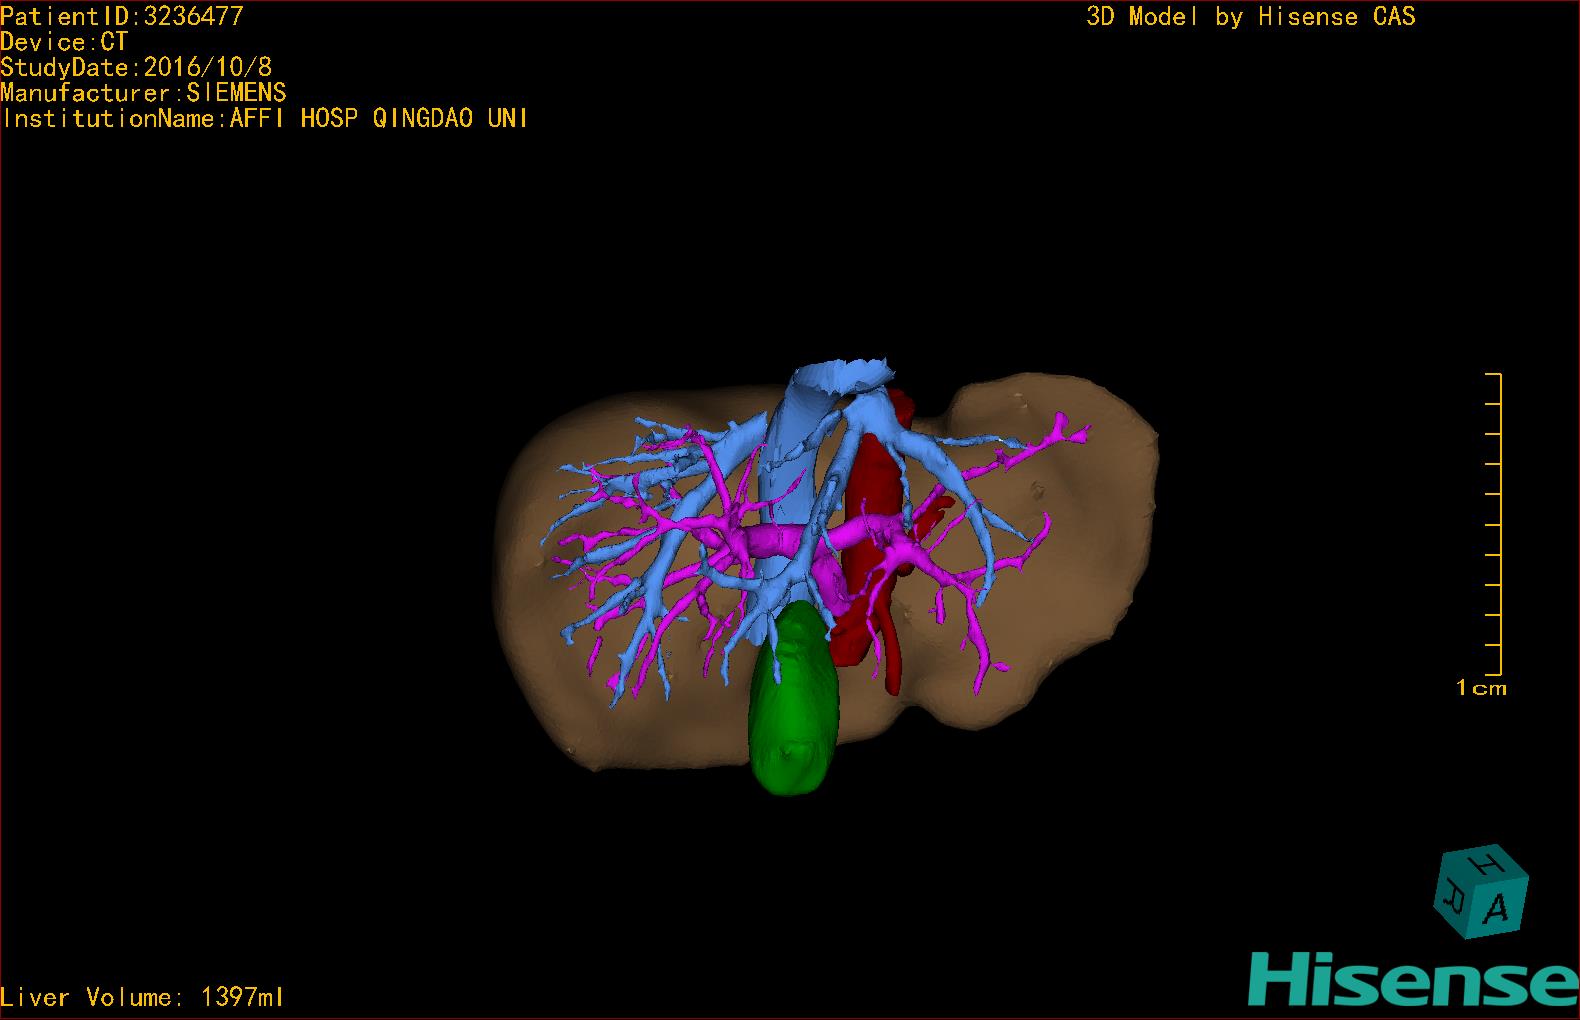Click the vertical scale ruler

point(1499,525)
